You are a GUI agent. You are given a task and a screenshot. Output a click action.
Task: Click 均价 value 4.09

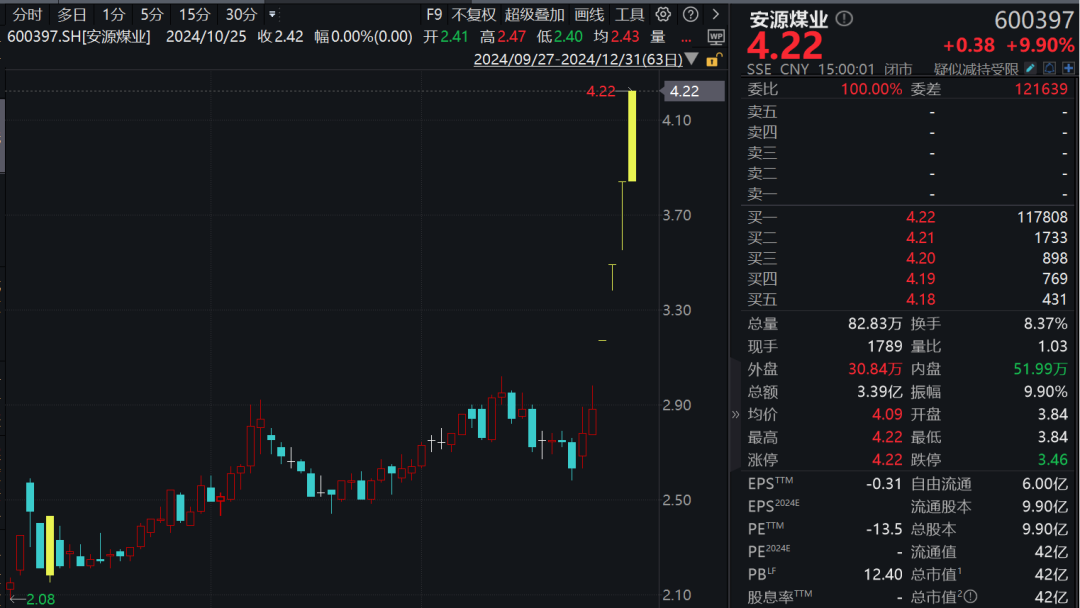[x=887, y=415]
